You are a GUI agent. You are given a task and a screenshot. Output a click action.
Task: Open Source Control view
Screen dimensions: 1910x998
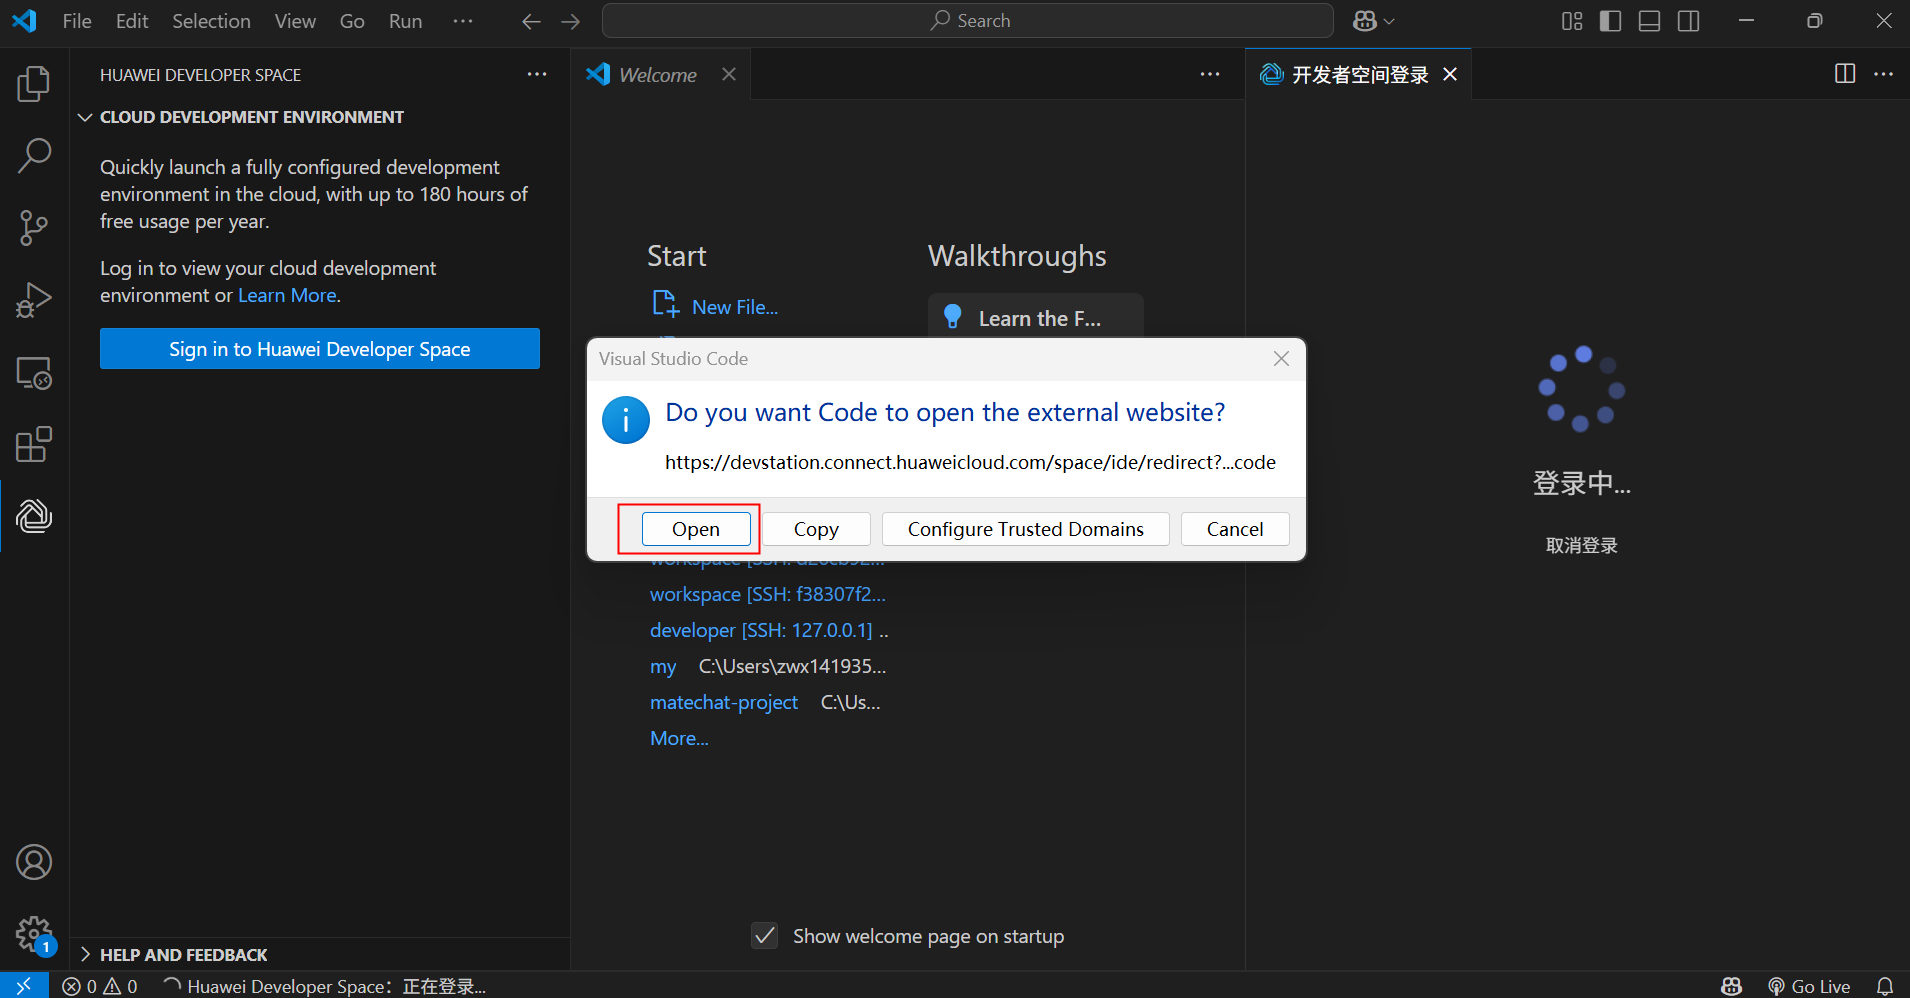coord(34,228)
